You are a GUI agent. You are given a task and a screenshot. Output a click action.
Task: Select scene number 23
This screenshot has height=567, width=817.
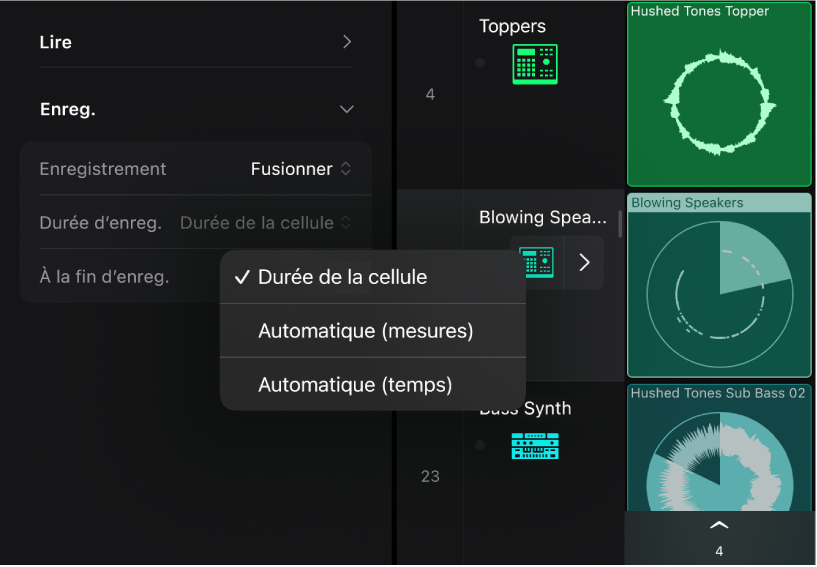(x=430, y=476)
